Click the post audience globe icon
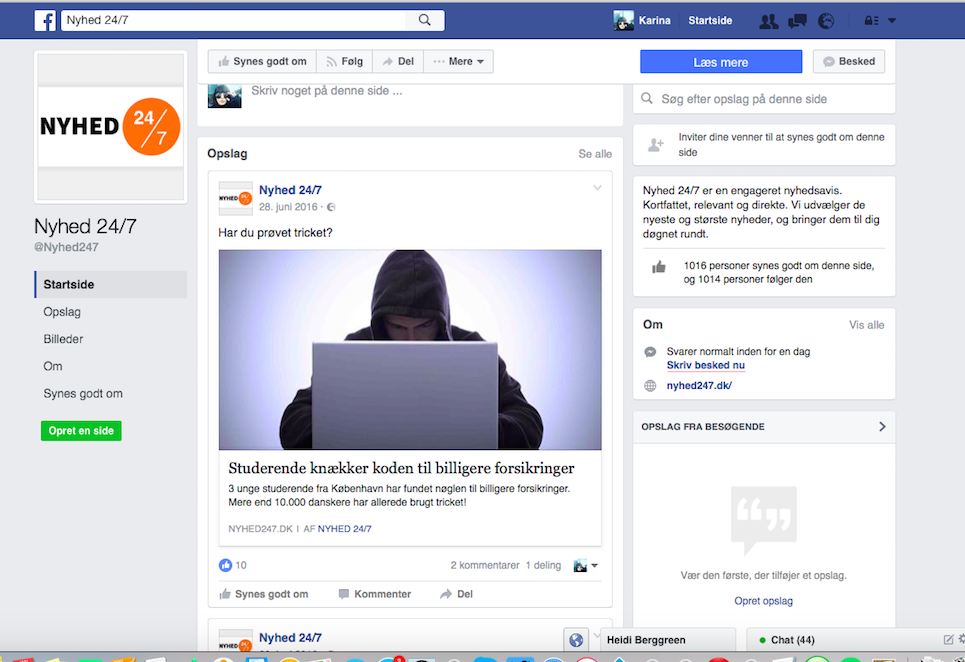 331,207
